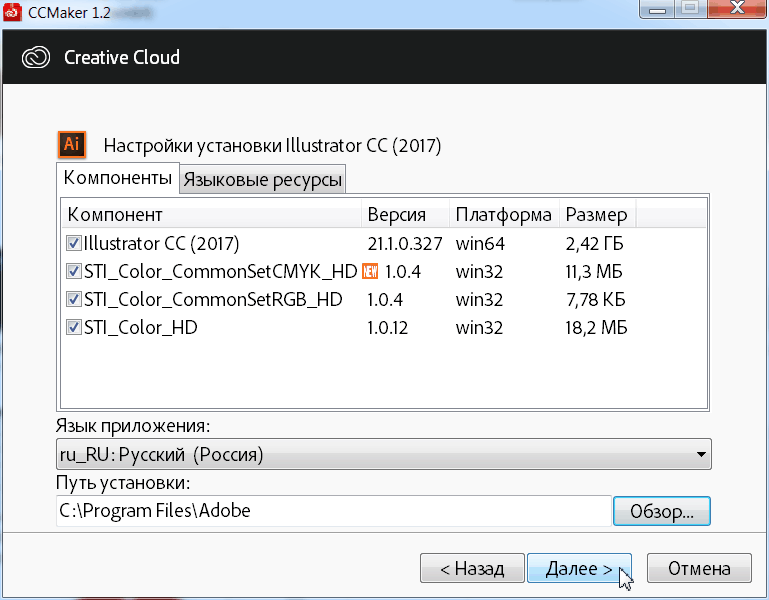Disable the STI_Color_HD component checkbox
The height and width of the screenshot is (600, 769).
click(x=74, y=327)
